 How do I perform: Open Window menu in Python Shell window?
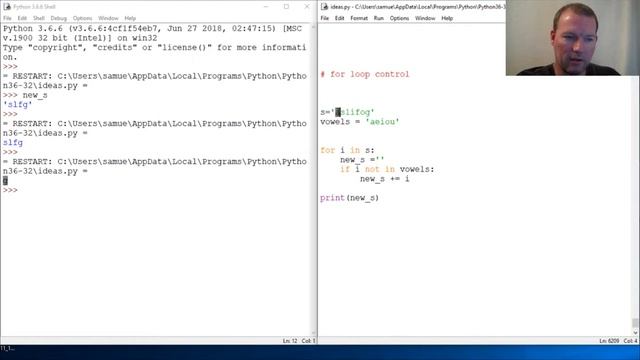pyautogui.click(x=108, y=18)
